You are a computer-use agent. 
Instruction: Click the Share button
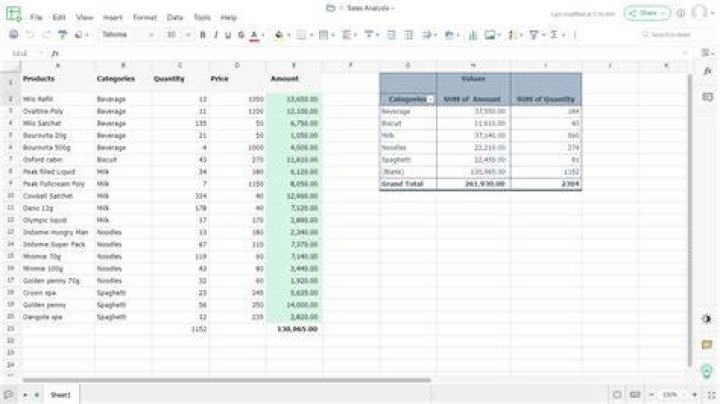(647, 13)
